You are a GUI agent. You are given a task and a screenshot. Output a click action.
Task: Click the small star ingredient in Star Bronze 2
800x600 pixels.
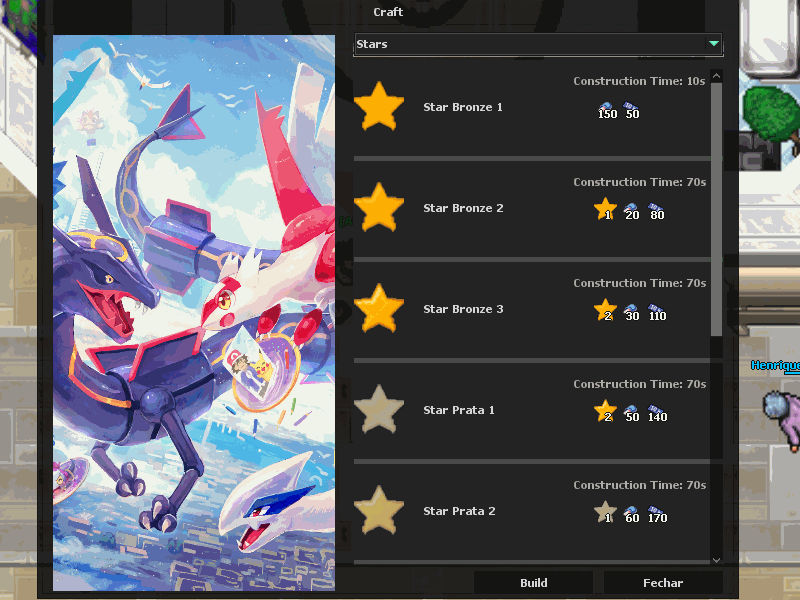tap(605, 209)
